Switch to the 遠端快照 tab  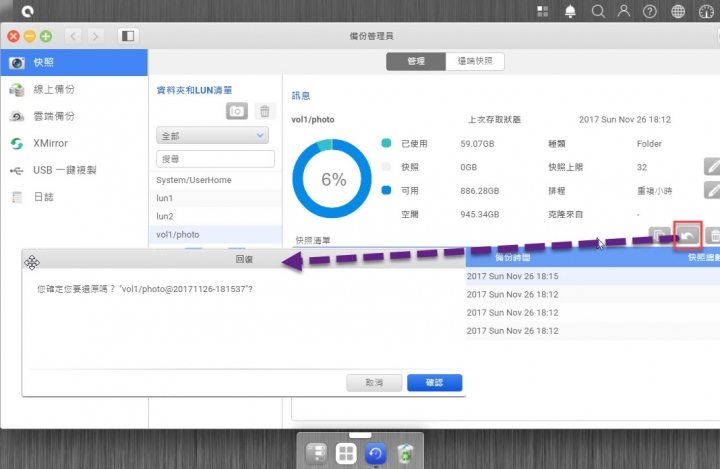[x=475, y=61]
